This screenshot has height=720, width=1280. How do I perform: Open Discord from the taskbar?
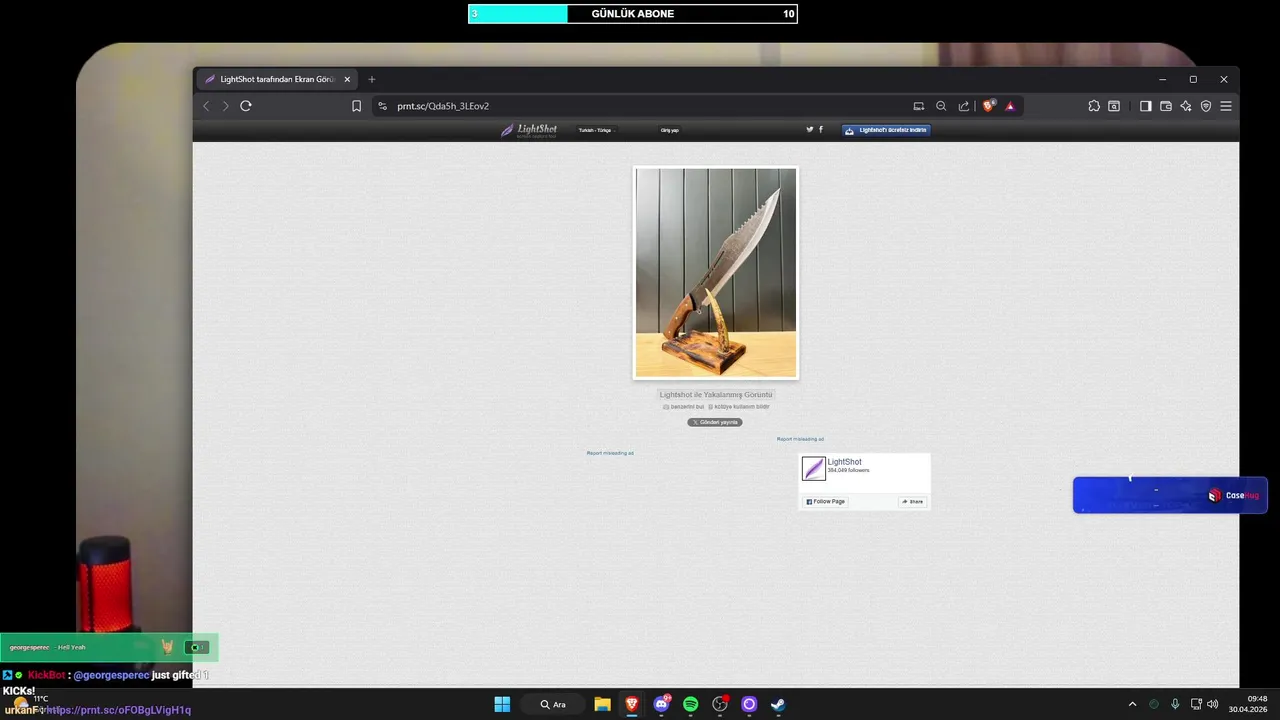click(661, 704)
